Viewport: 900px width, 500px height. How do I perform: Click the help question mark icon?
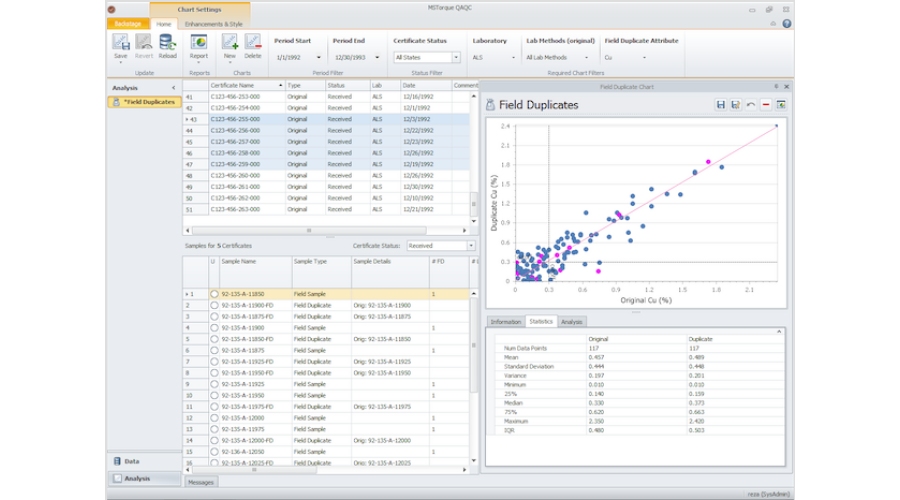[x=787, y=23]
